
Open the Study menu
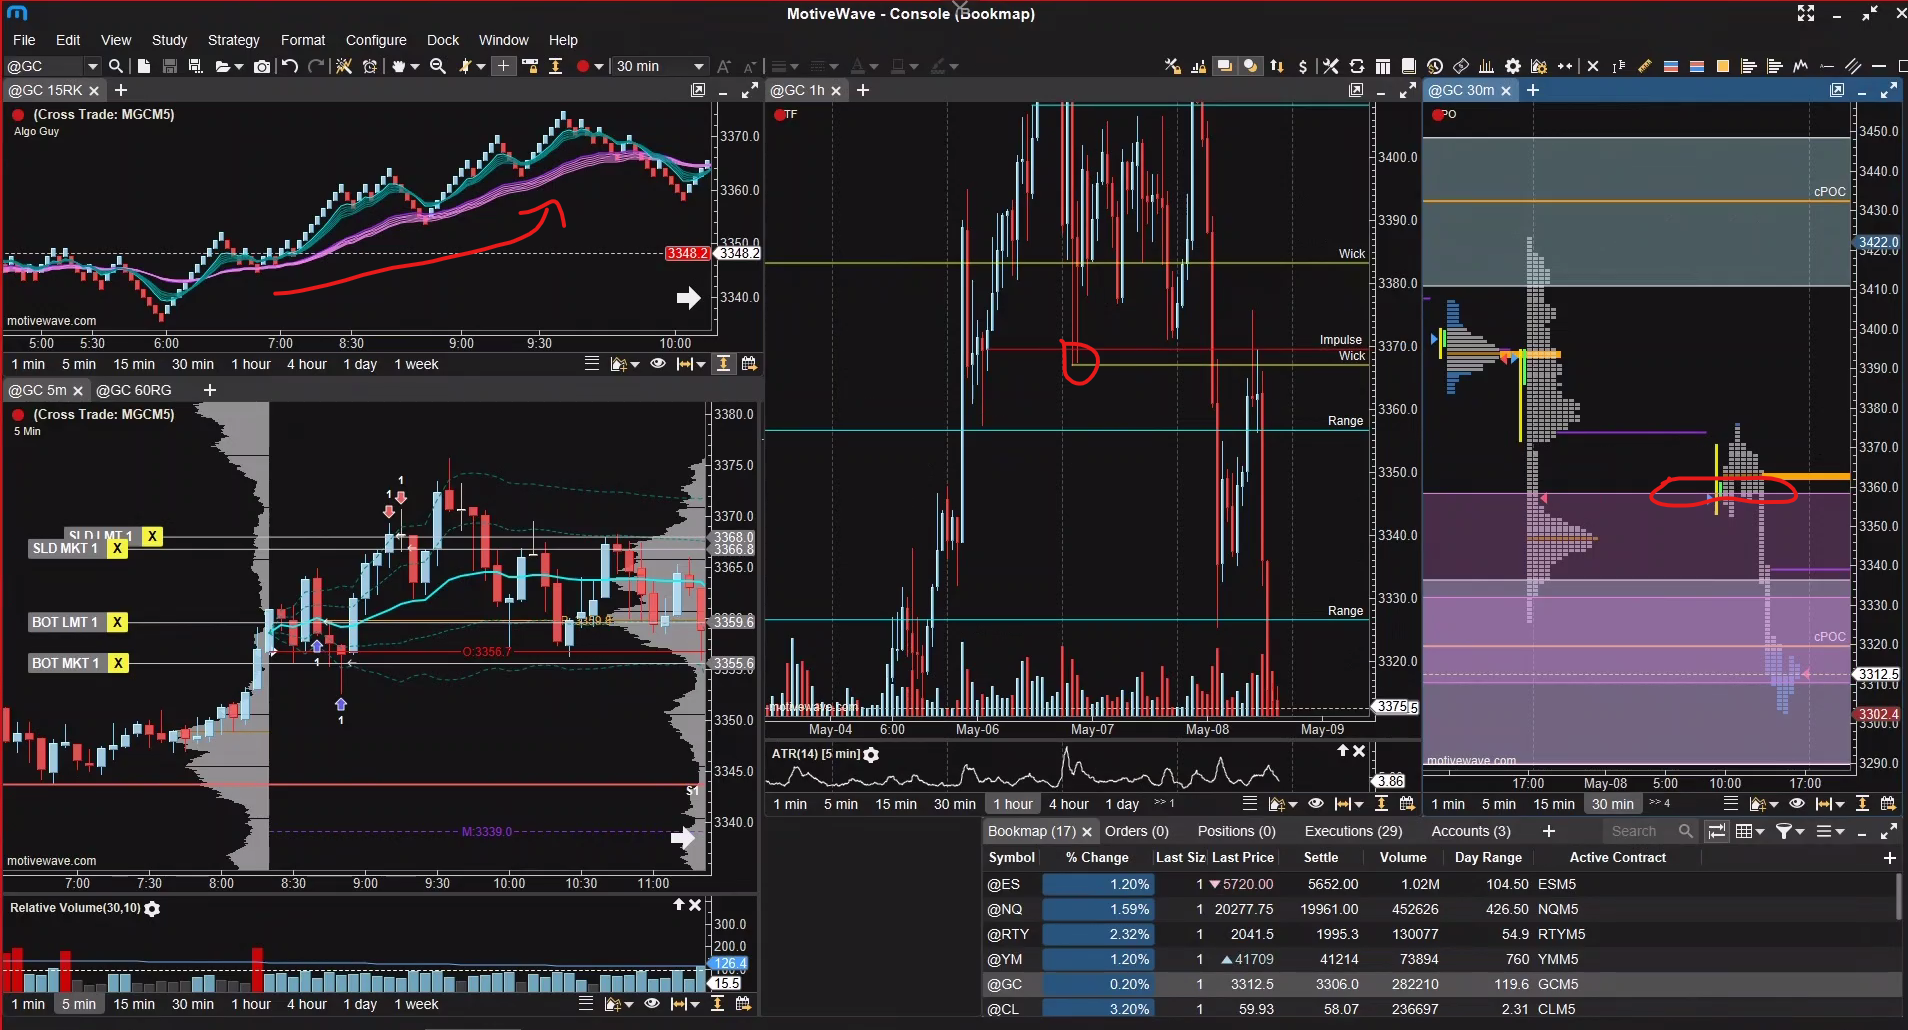click(x=169, y=40)
